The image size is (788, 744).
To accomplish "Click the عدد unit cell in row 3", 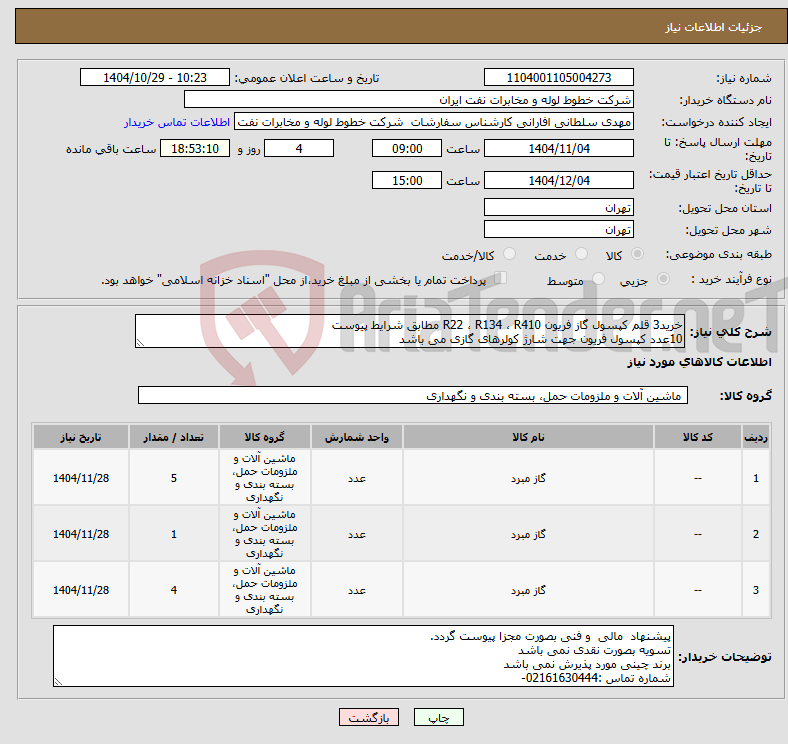I will point(357,590).
